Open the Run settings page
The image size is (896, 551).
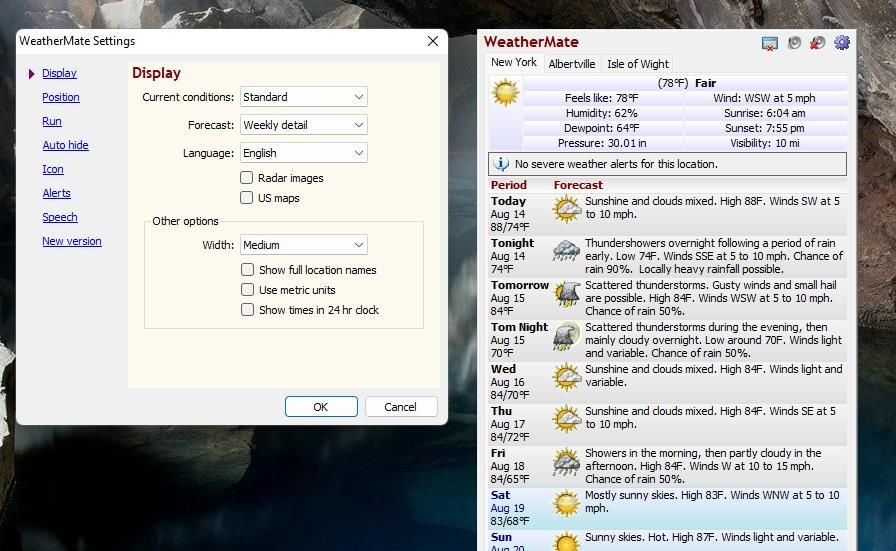pos(51,121)
